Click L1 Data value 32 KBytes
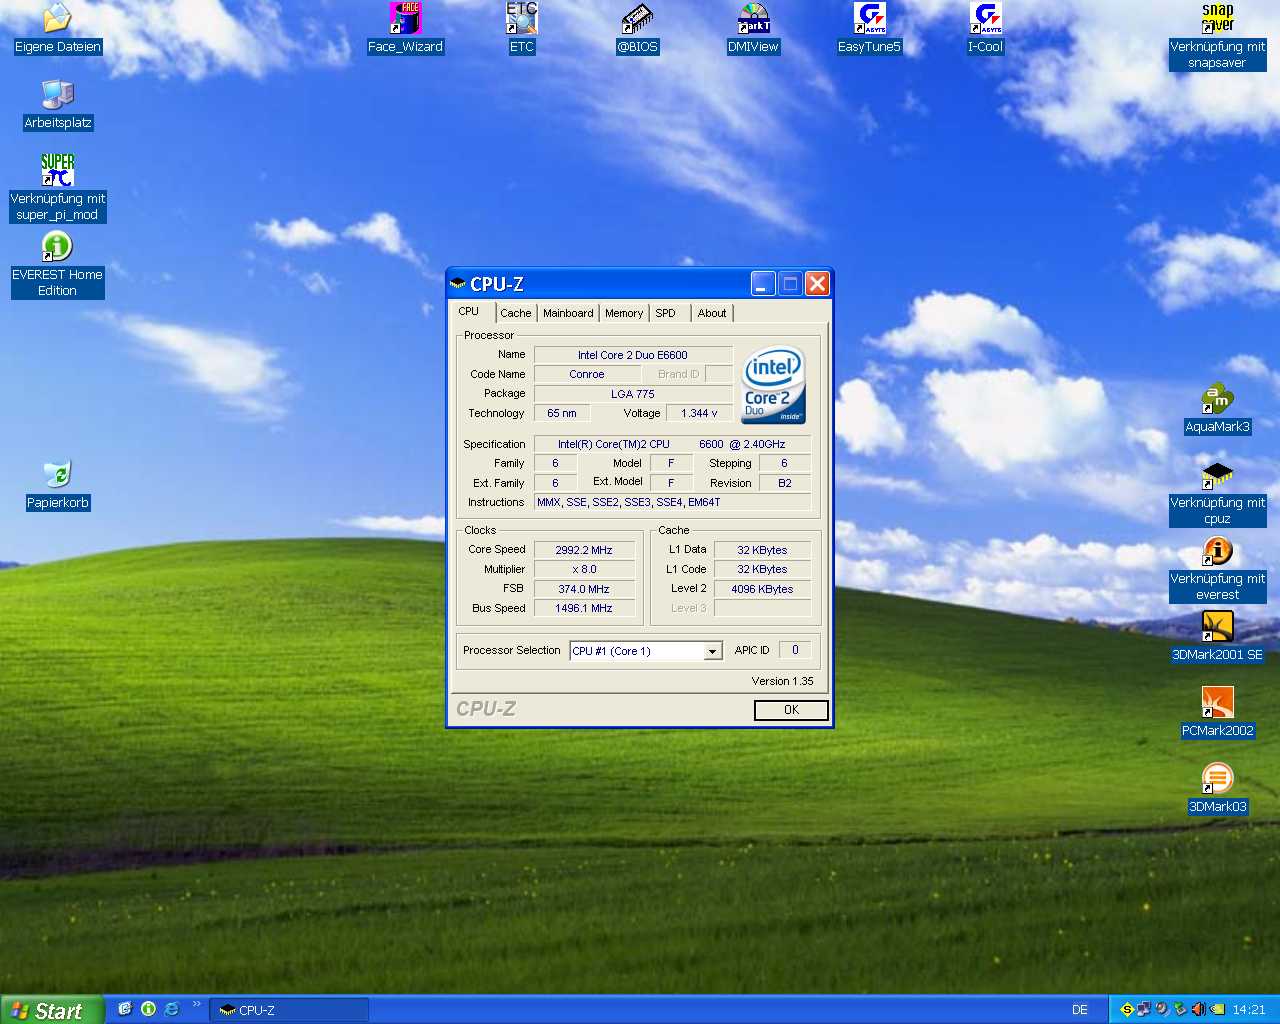 pos(762,550)
